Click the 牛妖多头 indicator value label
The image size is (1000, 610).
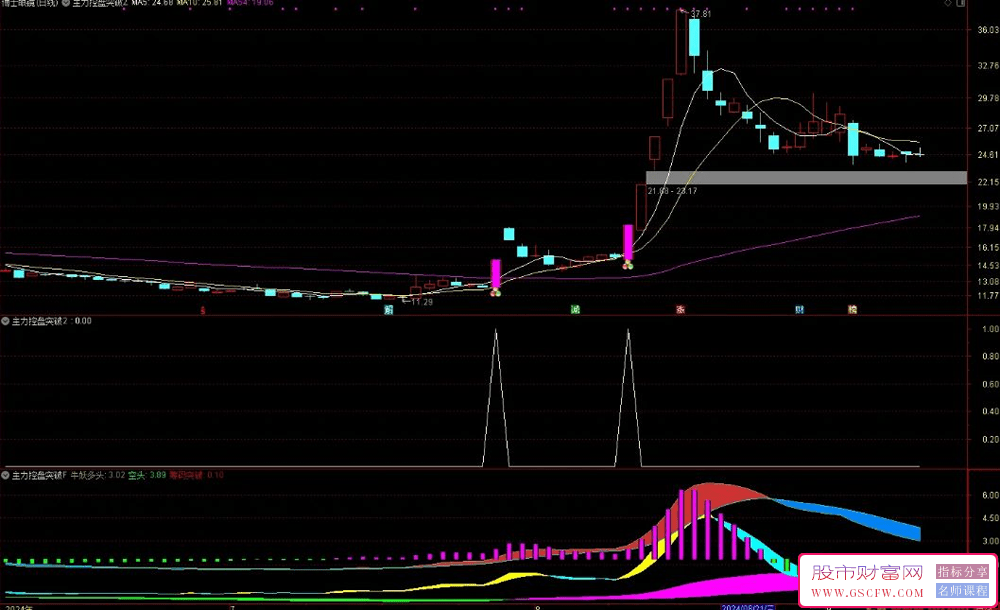point(98,475)
